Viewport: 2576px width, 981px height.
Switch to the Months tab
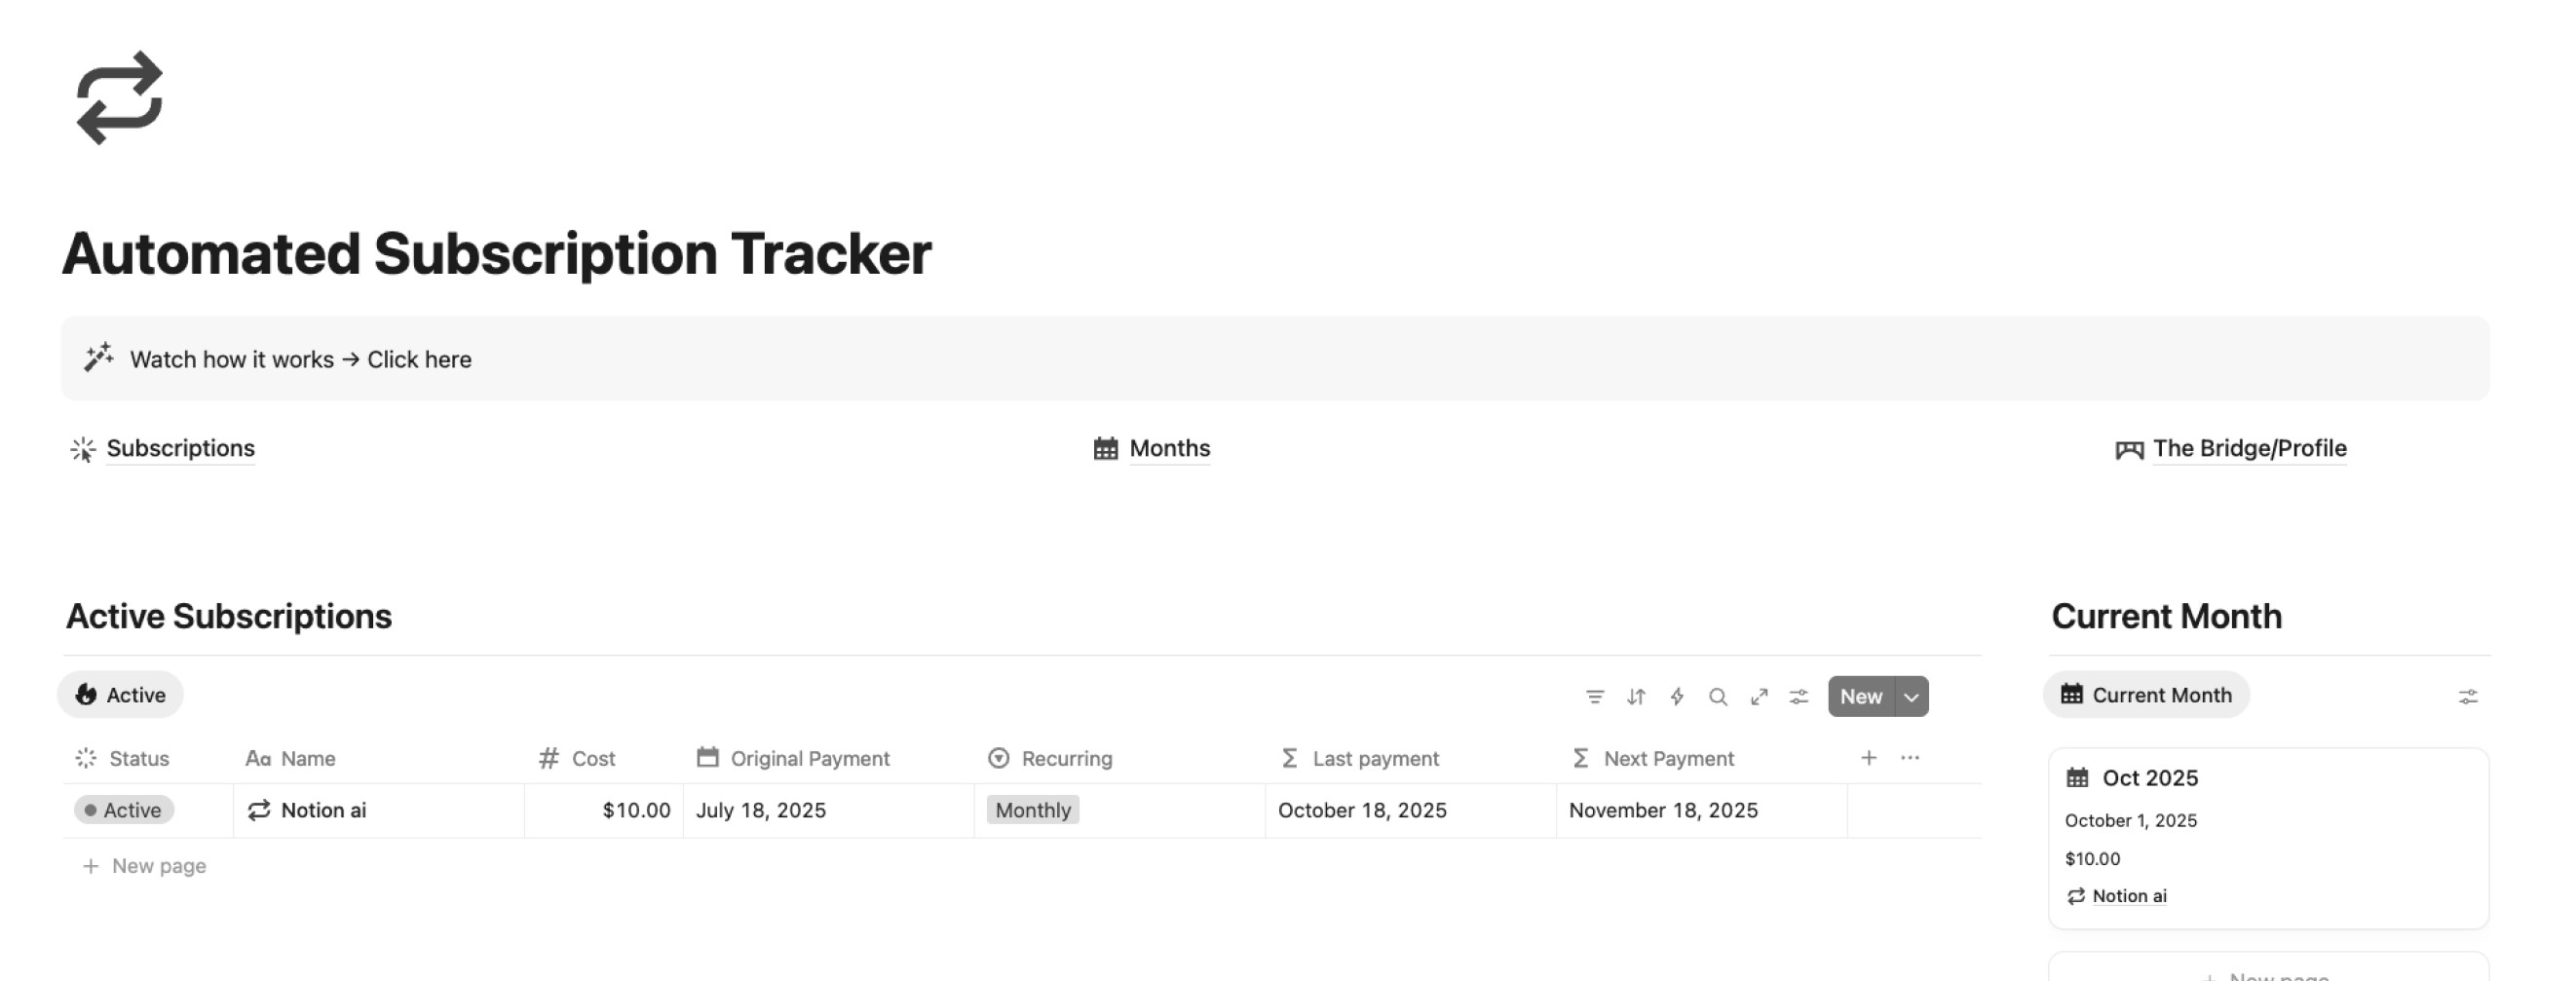[1168, 448]
